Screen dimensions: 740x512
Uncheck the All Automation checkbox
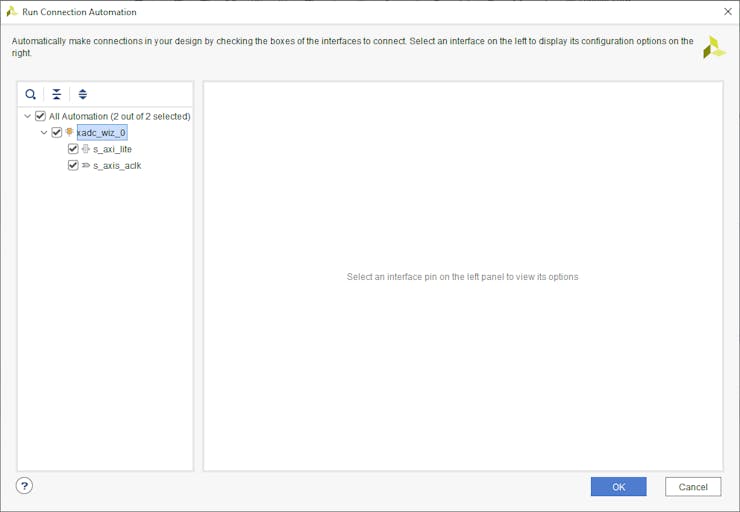click(41, 116)
